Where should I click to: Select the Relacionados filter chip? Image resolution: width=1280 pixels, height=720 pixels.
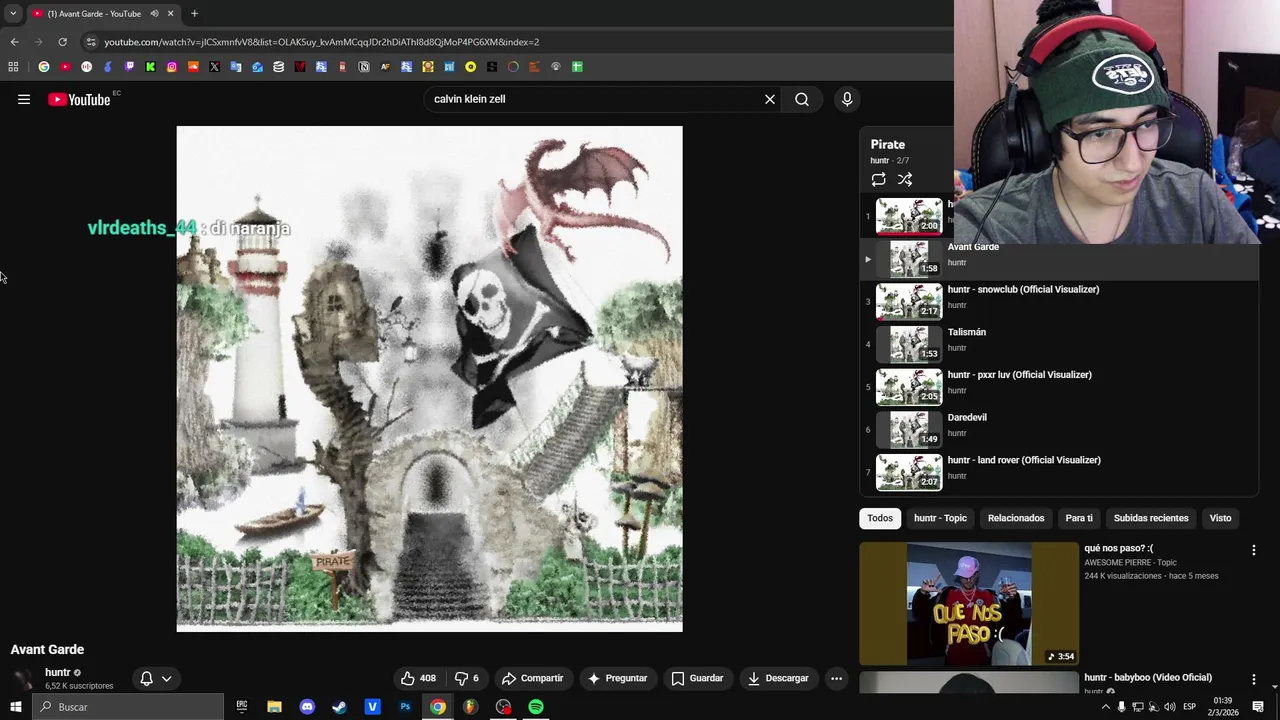coord(1016,518)
